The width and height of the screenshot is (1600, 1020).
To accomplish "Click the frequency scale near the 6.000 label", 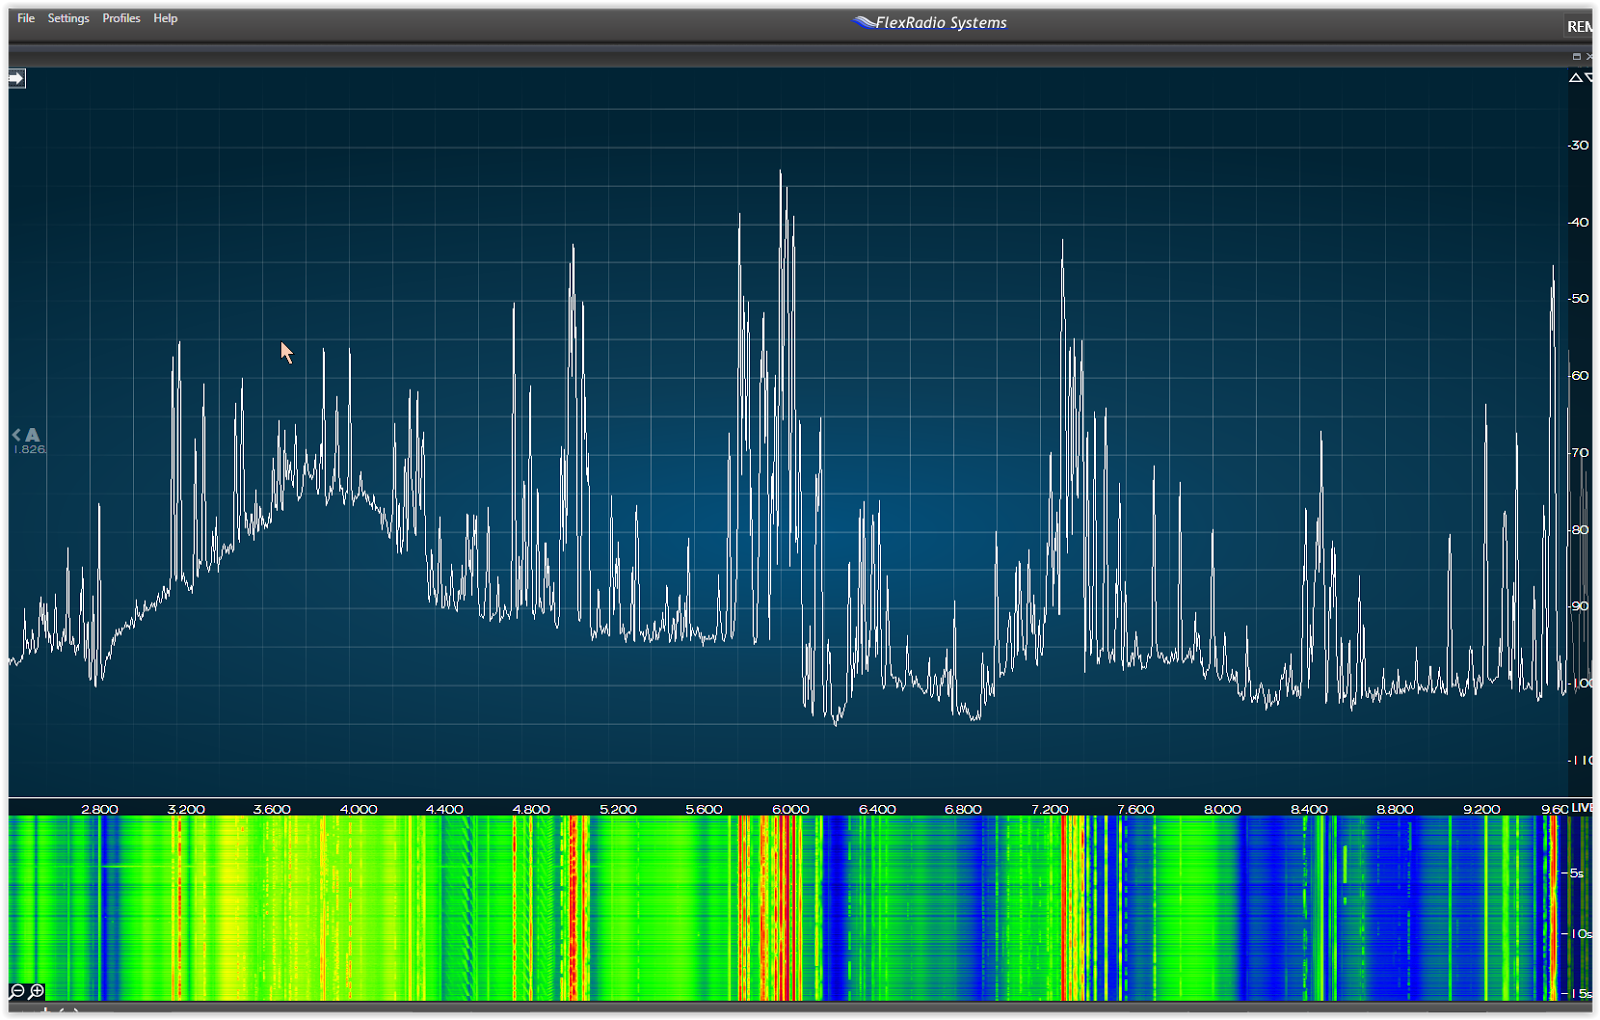I will coord(789,810).
